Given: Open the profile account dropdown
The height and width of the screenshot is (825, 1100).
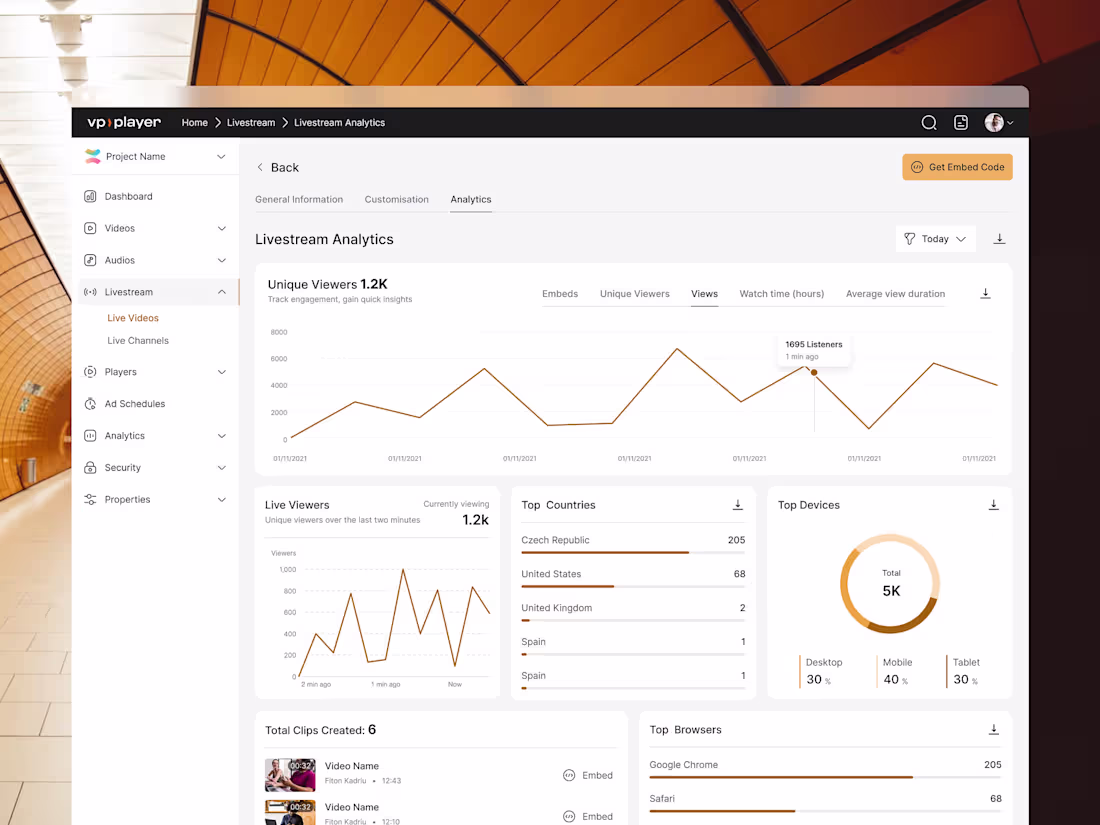Looking at the screenshot, I should pos(998,122).
